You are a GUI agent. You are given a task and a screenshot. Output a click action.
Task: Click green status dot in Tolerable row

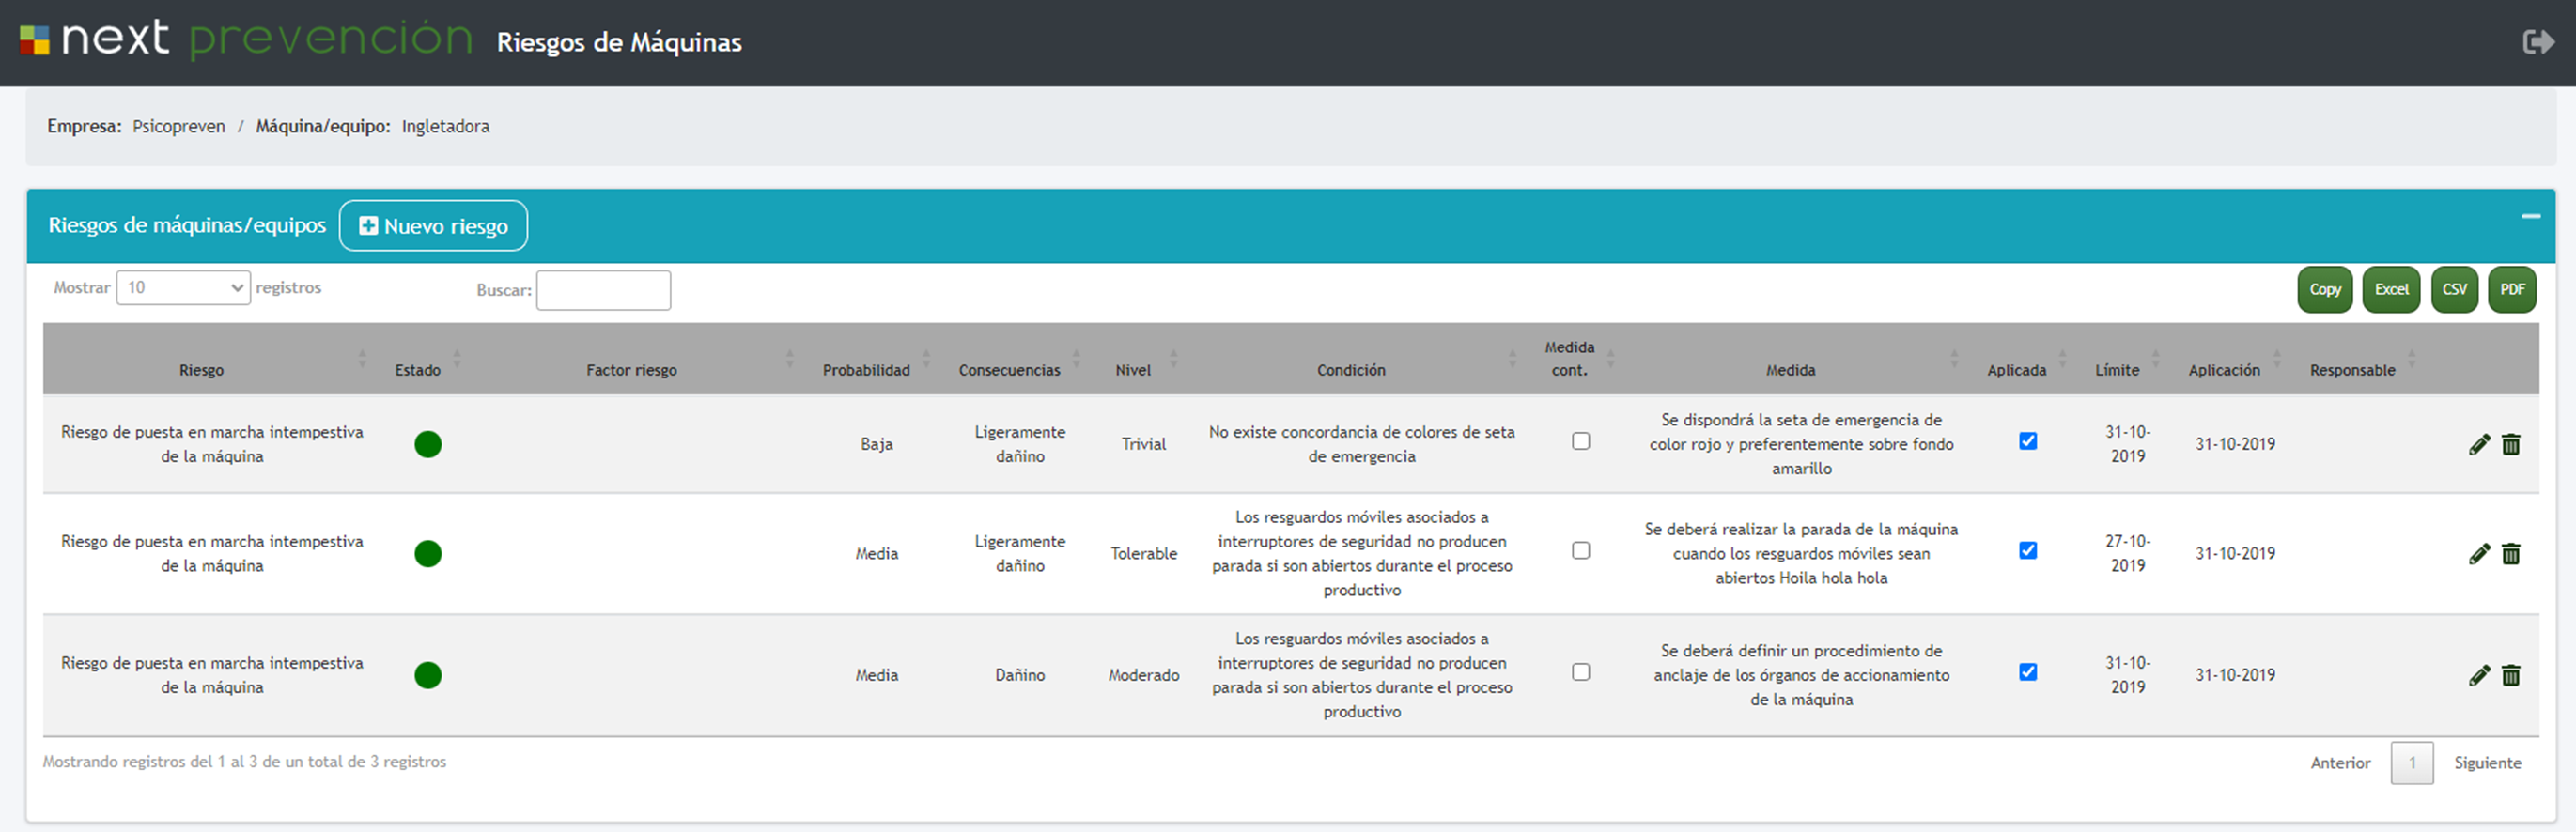point(428,554)
